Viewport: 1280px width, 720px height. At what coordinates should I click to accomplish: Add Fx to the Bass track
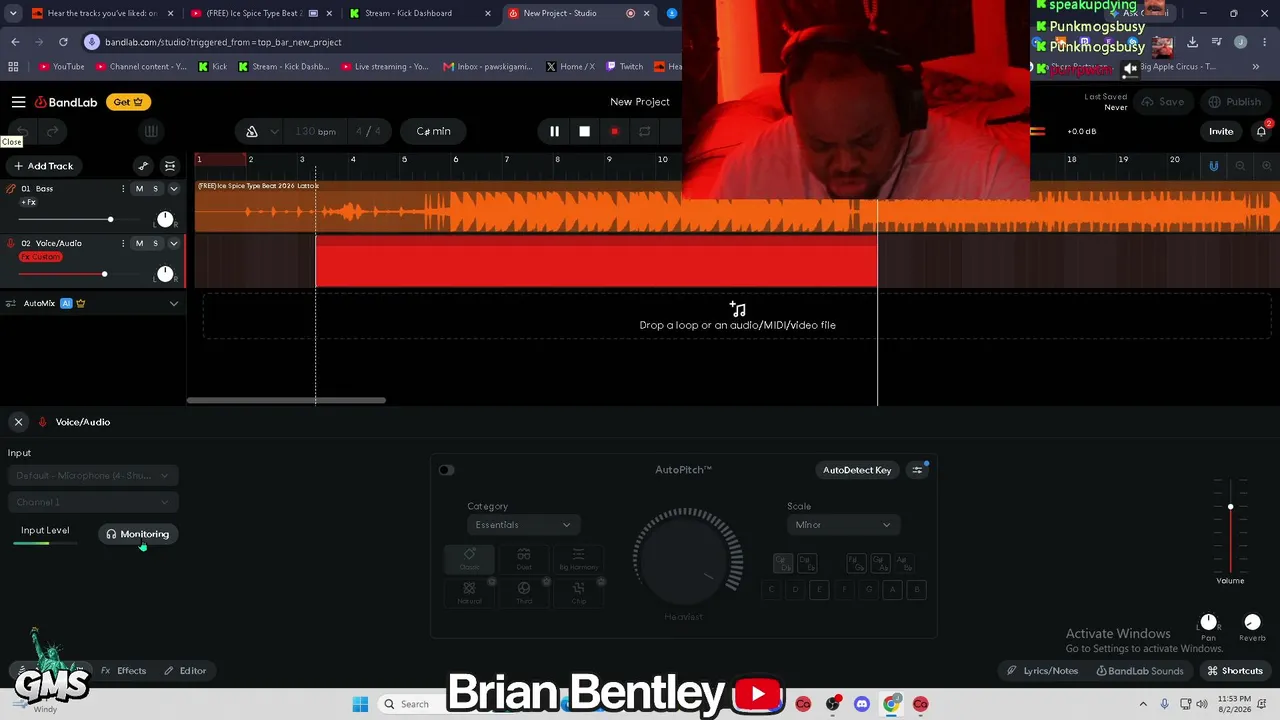tap(29, 202)
